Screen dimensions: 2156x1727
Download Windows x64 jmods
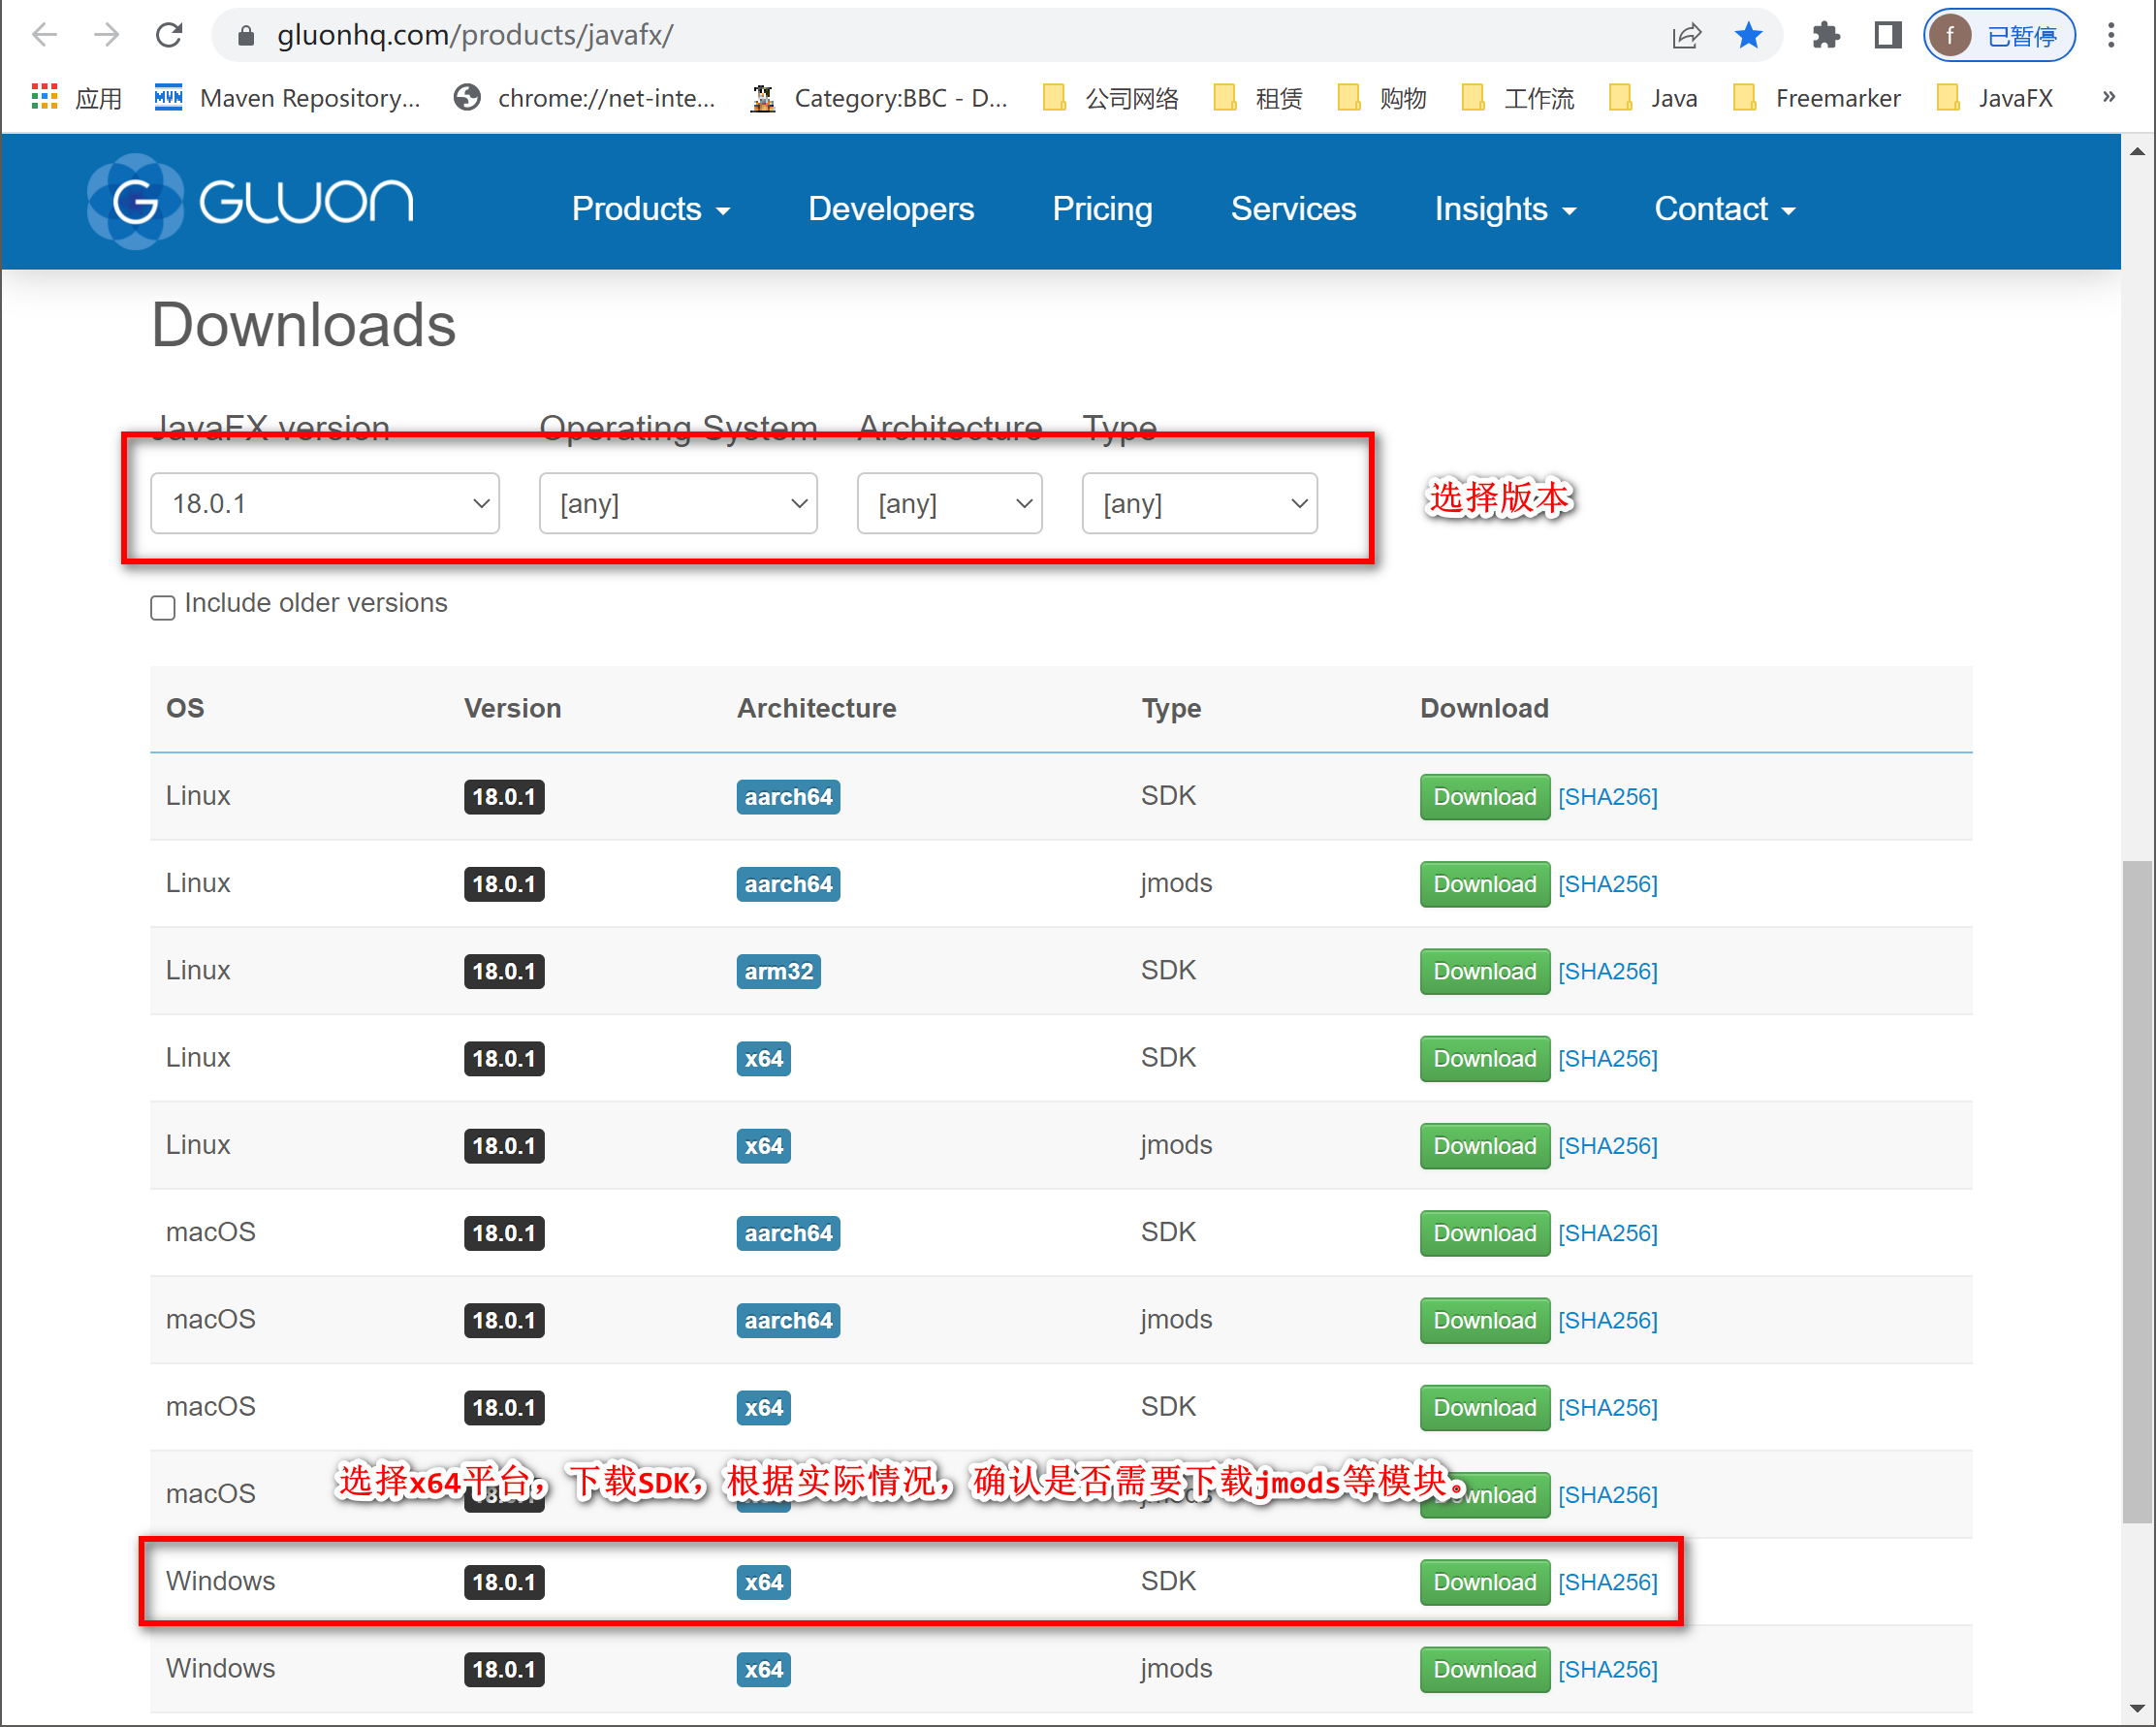click(1484, 1669)
